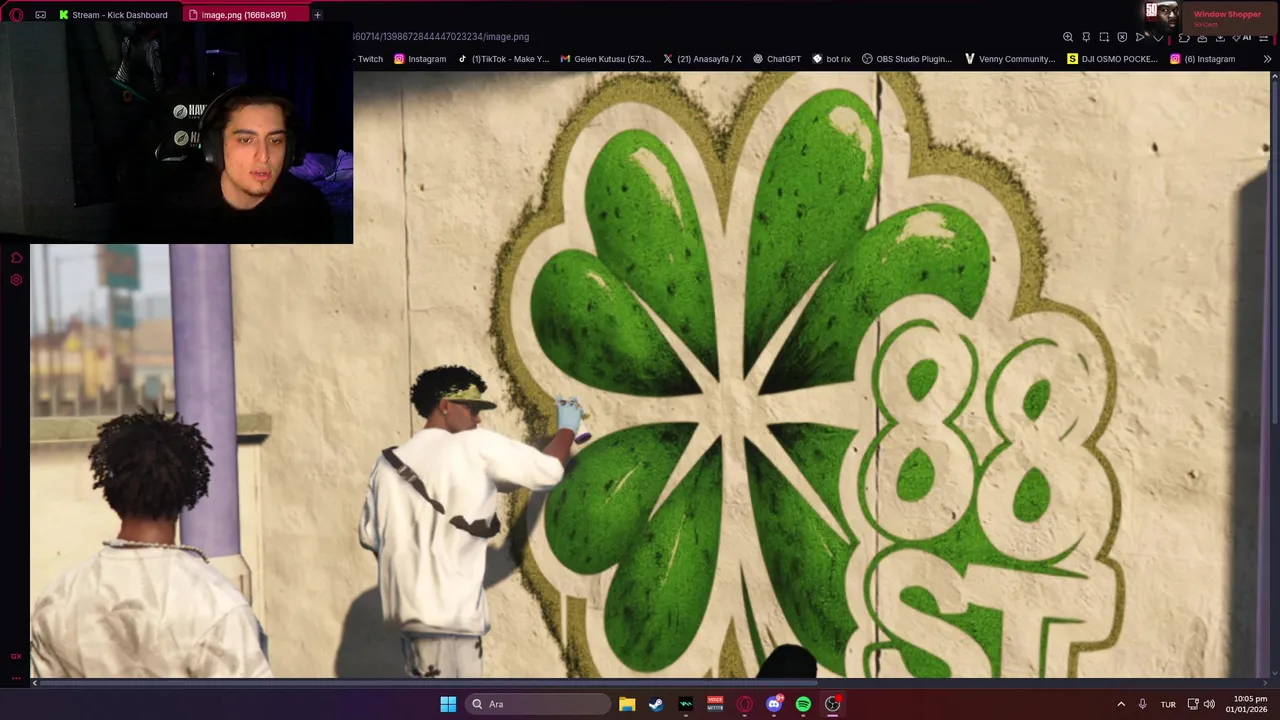Open Voicemeeter from the taskbar
Viewport: 1280px width, 720px height.
[715, 704]
